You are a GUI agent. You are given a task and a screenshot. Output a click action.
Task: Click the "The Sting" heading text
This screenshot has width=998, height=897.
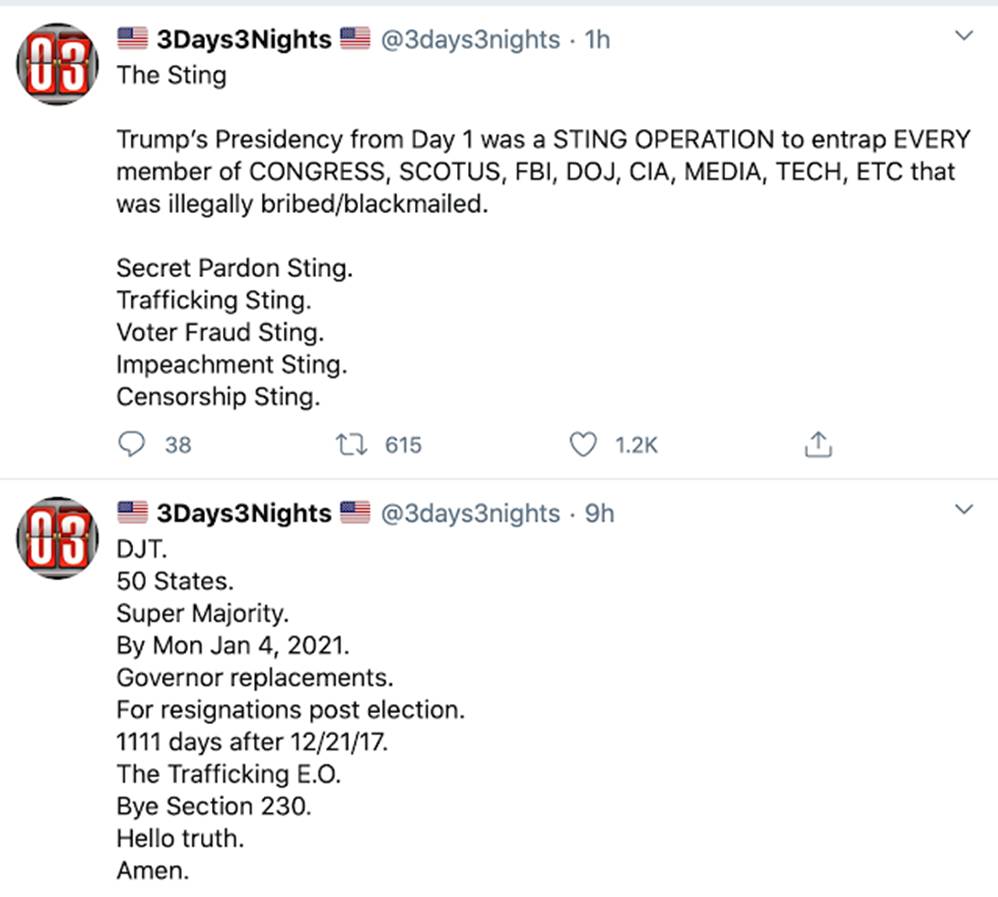(x=171, y=75)
